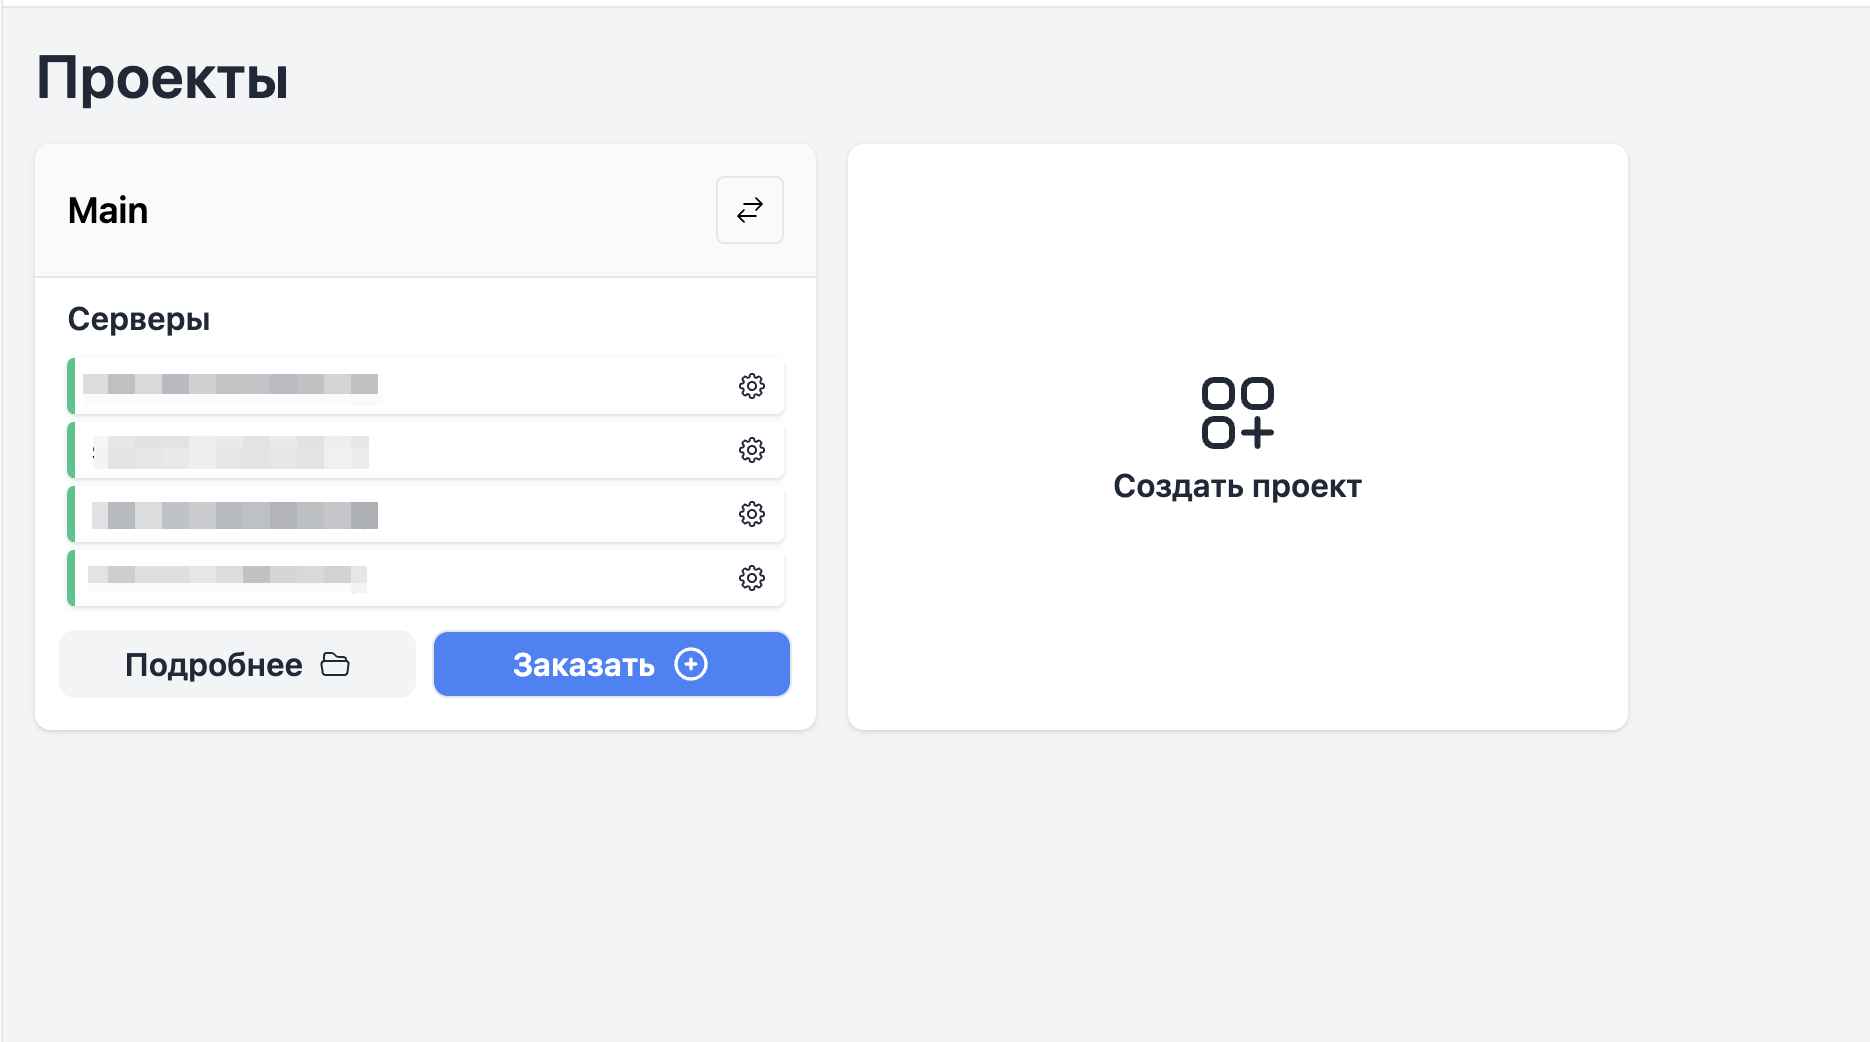Click the grid-plus create project icon
The width and height of the screenshot is (1870, 1042).
(x=1237, y=412)
